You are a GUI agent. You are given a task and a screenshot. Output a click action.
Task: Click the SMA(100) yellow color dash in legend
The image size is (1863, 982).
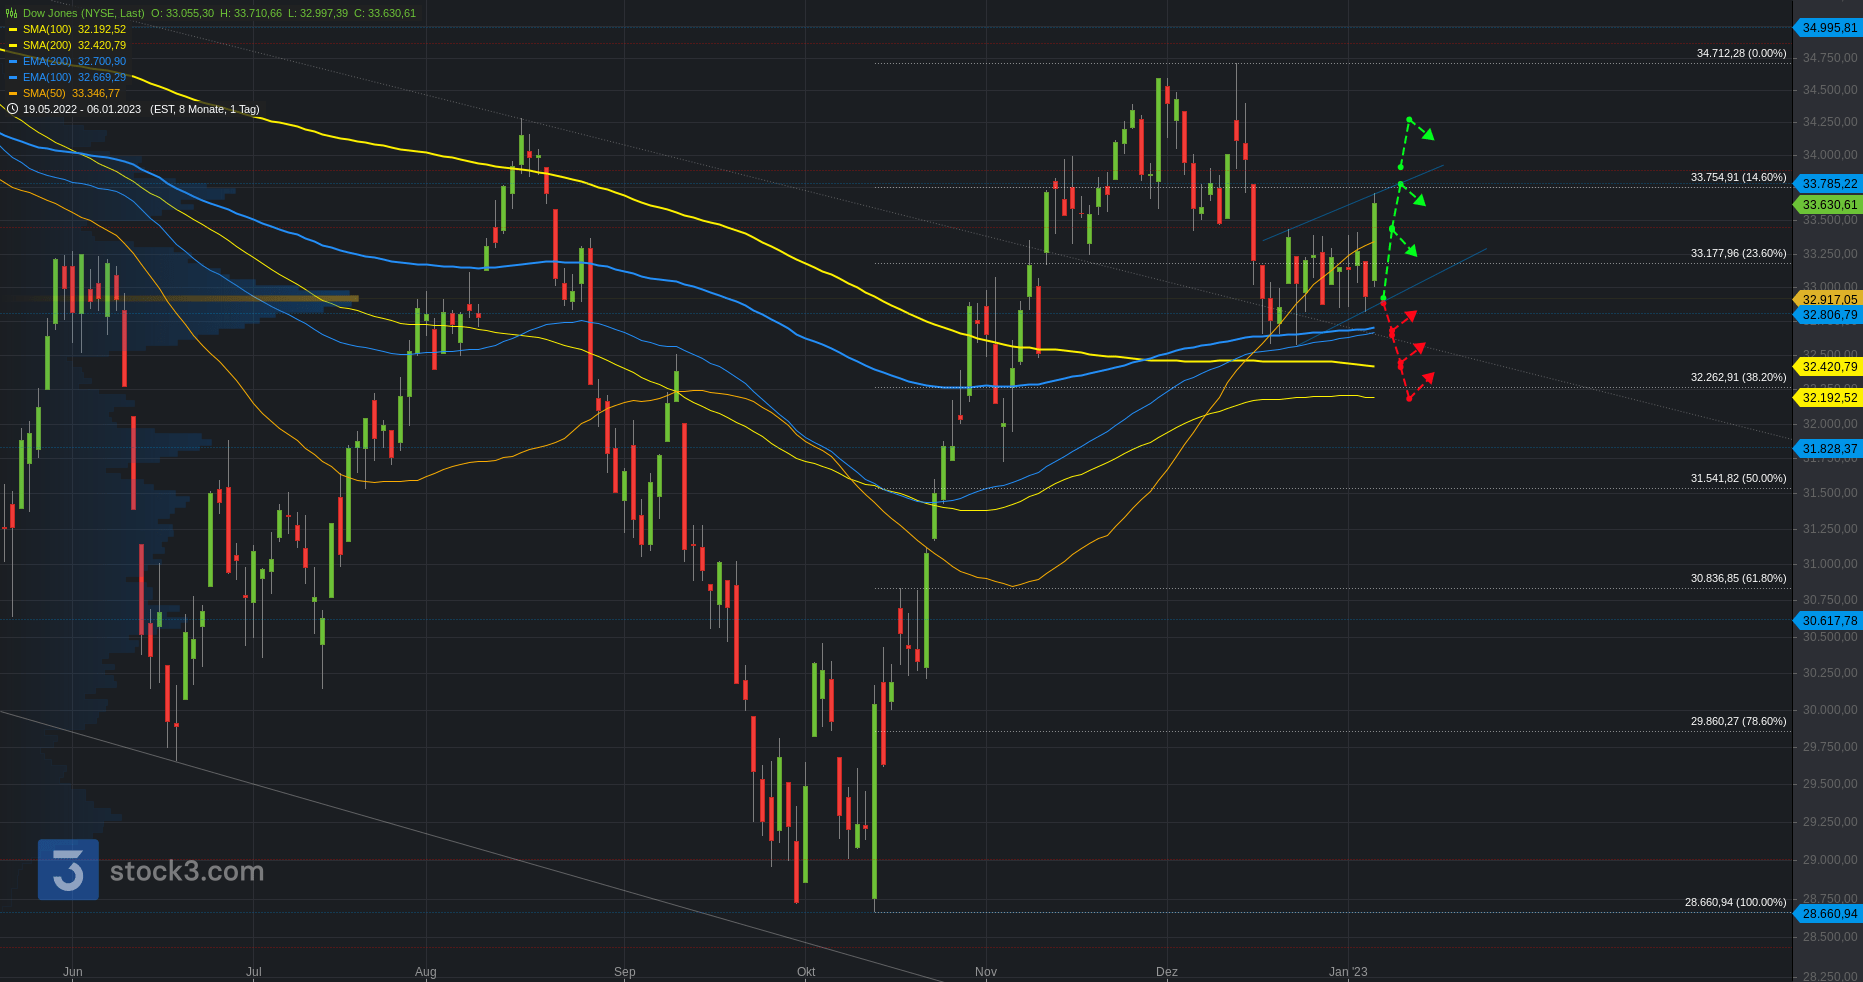click(13, 29)
